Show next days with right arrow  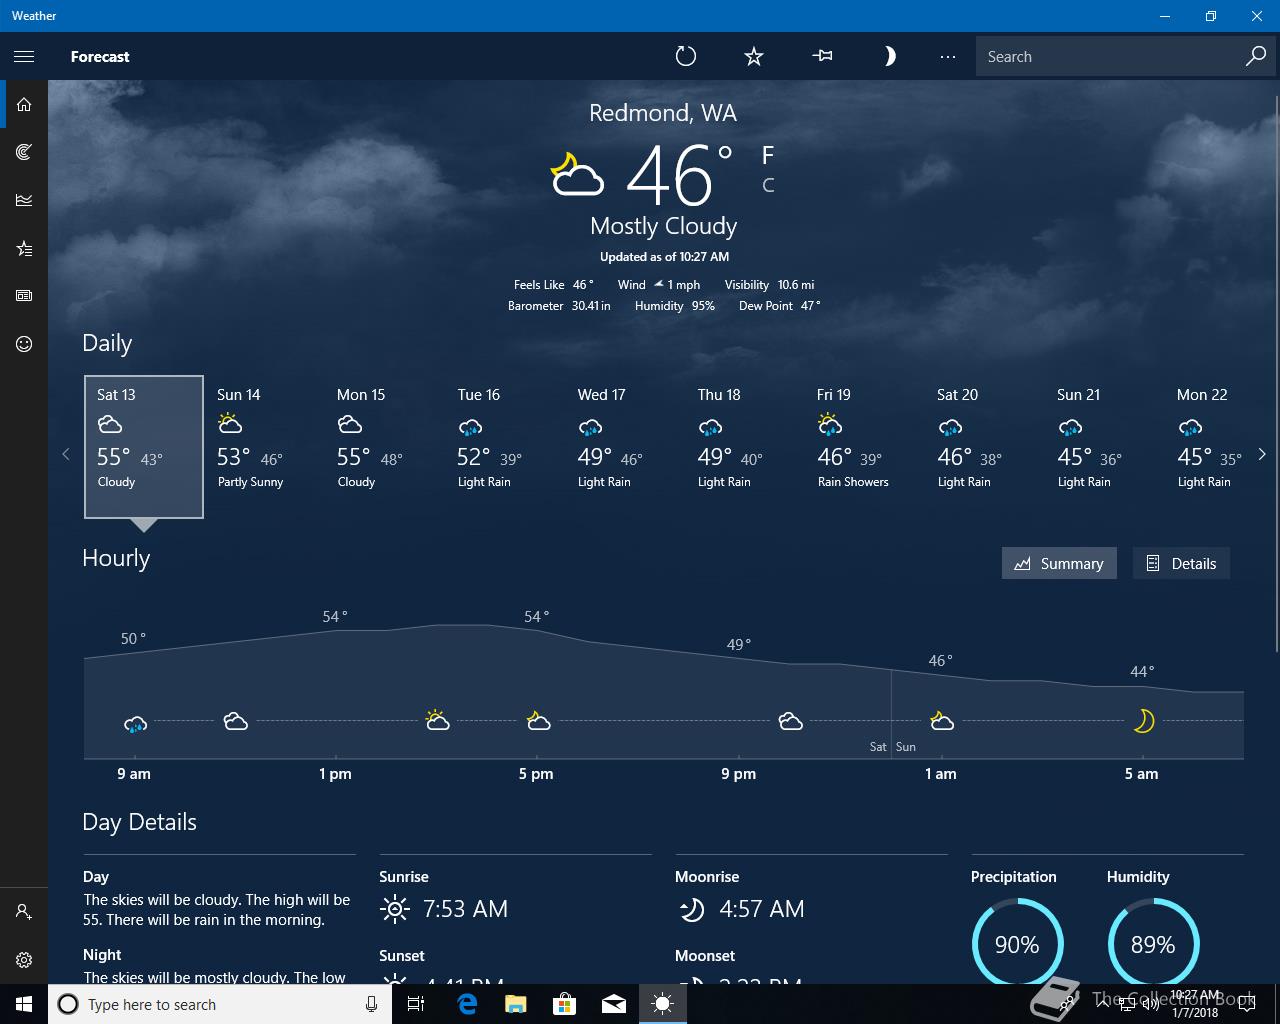point(1262,454)
